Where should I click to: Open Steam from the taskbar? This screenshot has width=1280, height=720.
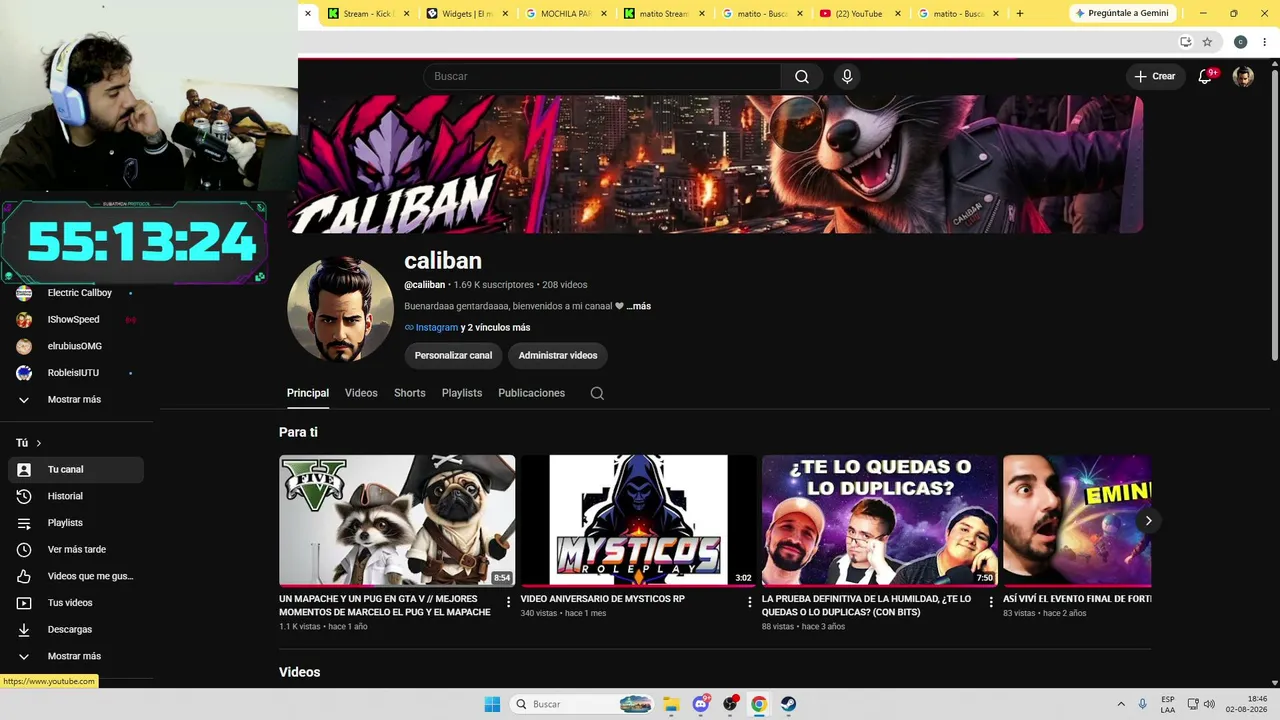789,704
